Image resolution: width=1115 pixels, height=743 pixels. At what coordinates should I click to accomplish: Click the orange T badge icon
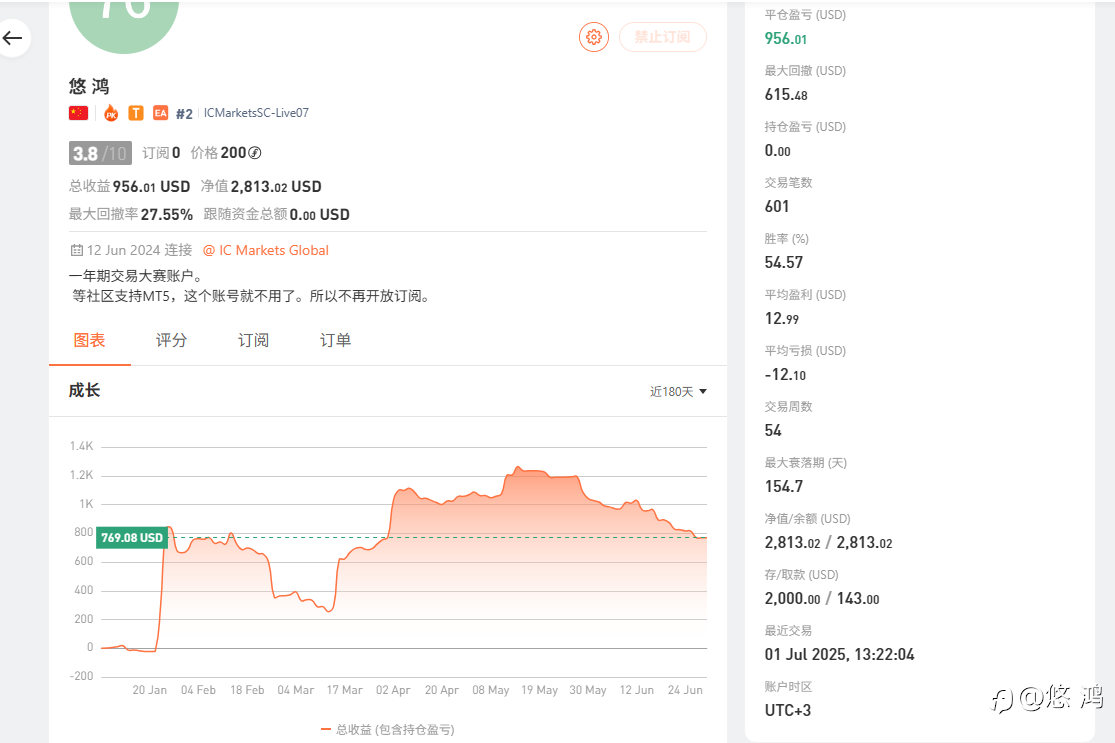click(x=136, y=113)
